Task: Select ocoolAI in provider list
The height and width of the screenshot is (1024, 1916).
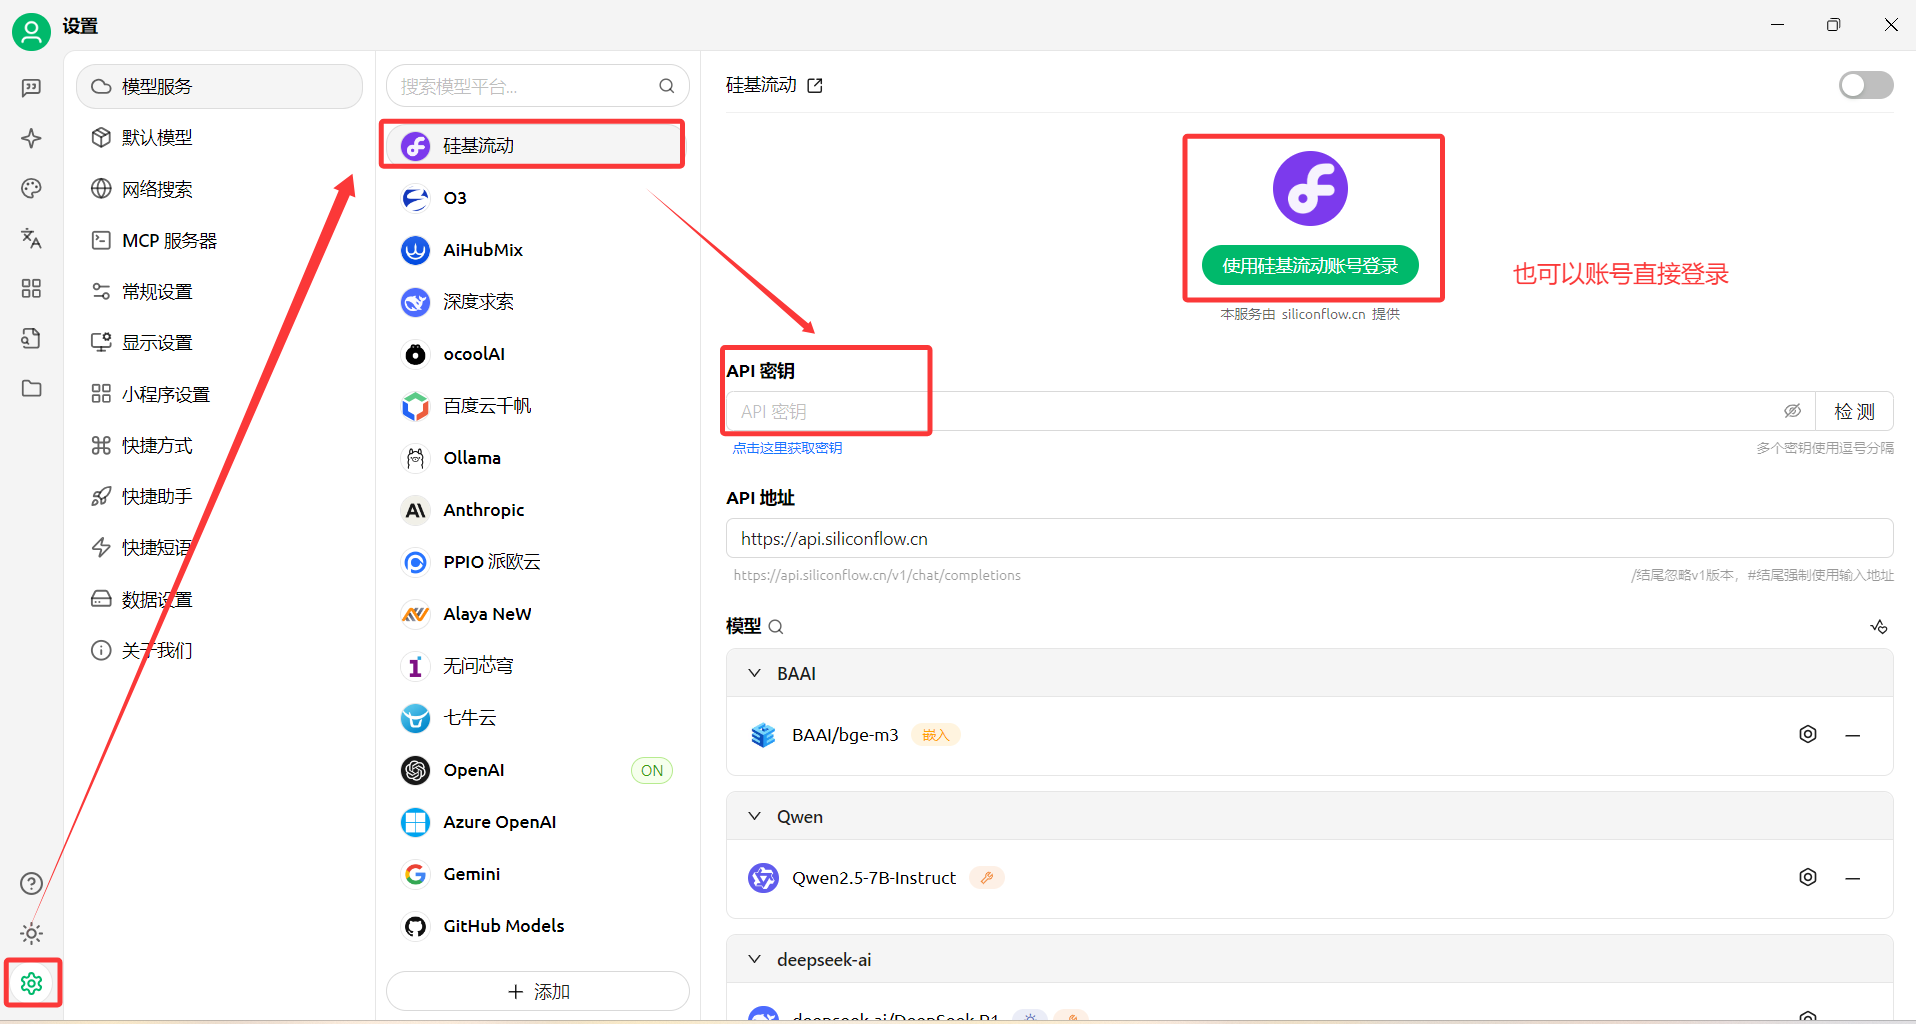Action: coord(538,354)
